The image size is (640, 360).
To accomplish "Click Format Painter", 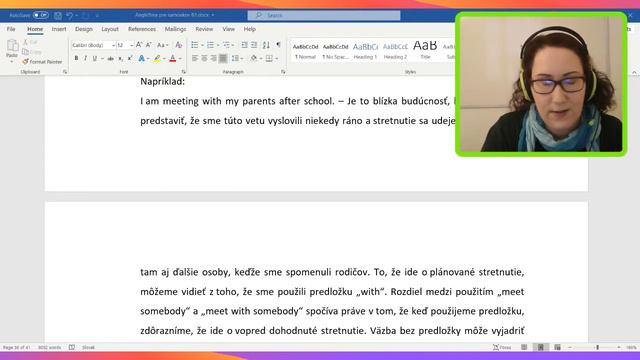I will point(42,62).
